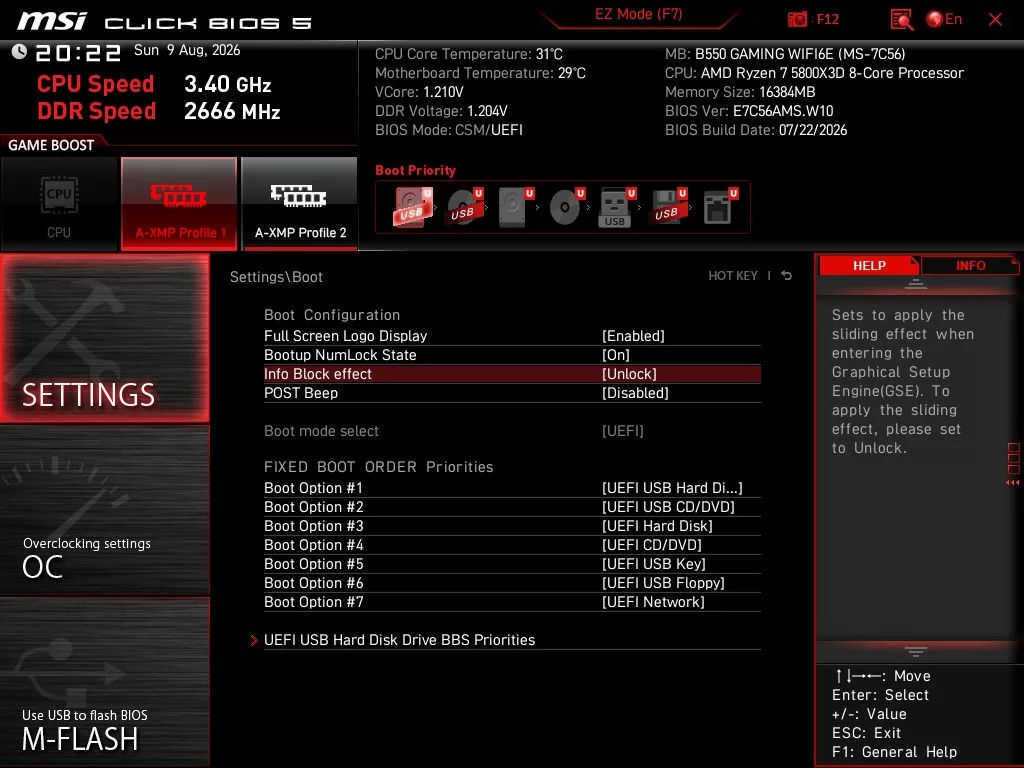Select the USB CD/DVD boot priority icon
1024x768 pixels.
464,207
